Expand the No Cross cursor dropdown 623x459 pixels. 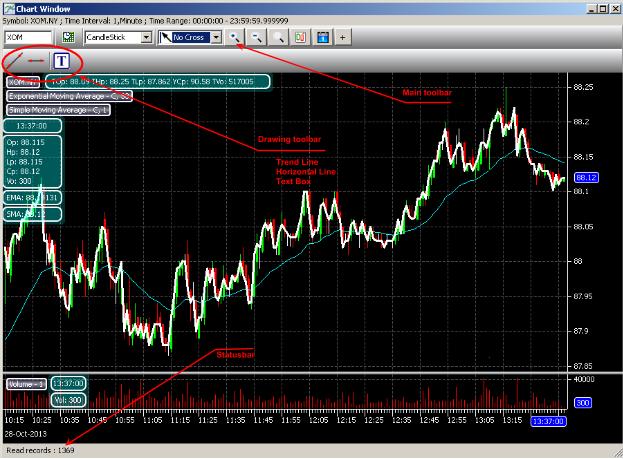[x=215, y=37]
